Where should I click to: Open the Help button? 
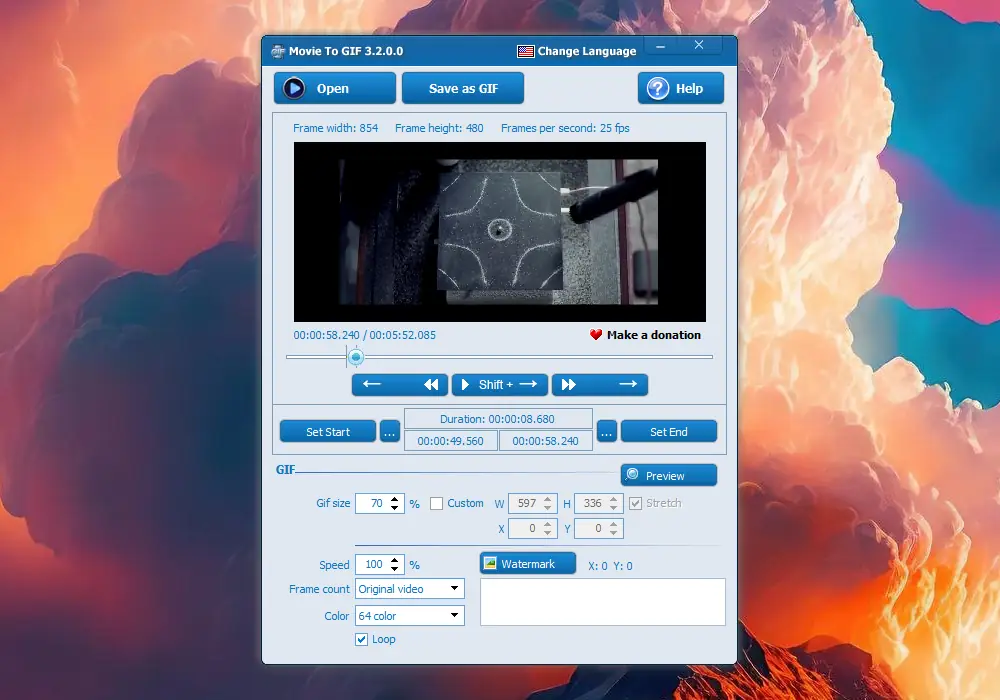tap(680, 88)
